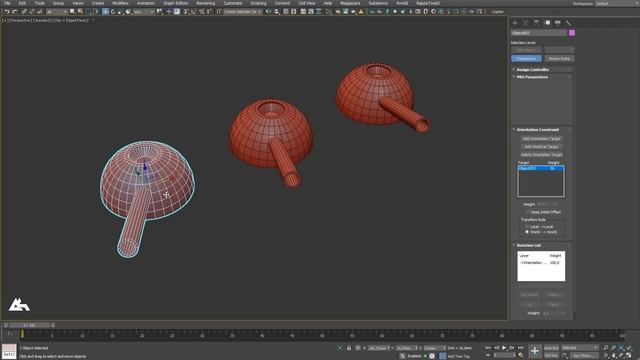The image size is (640, 360).
Task: Click the time slider handle
Action: click(x=29, y=325)
